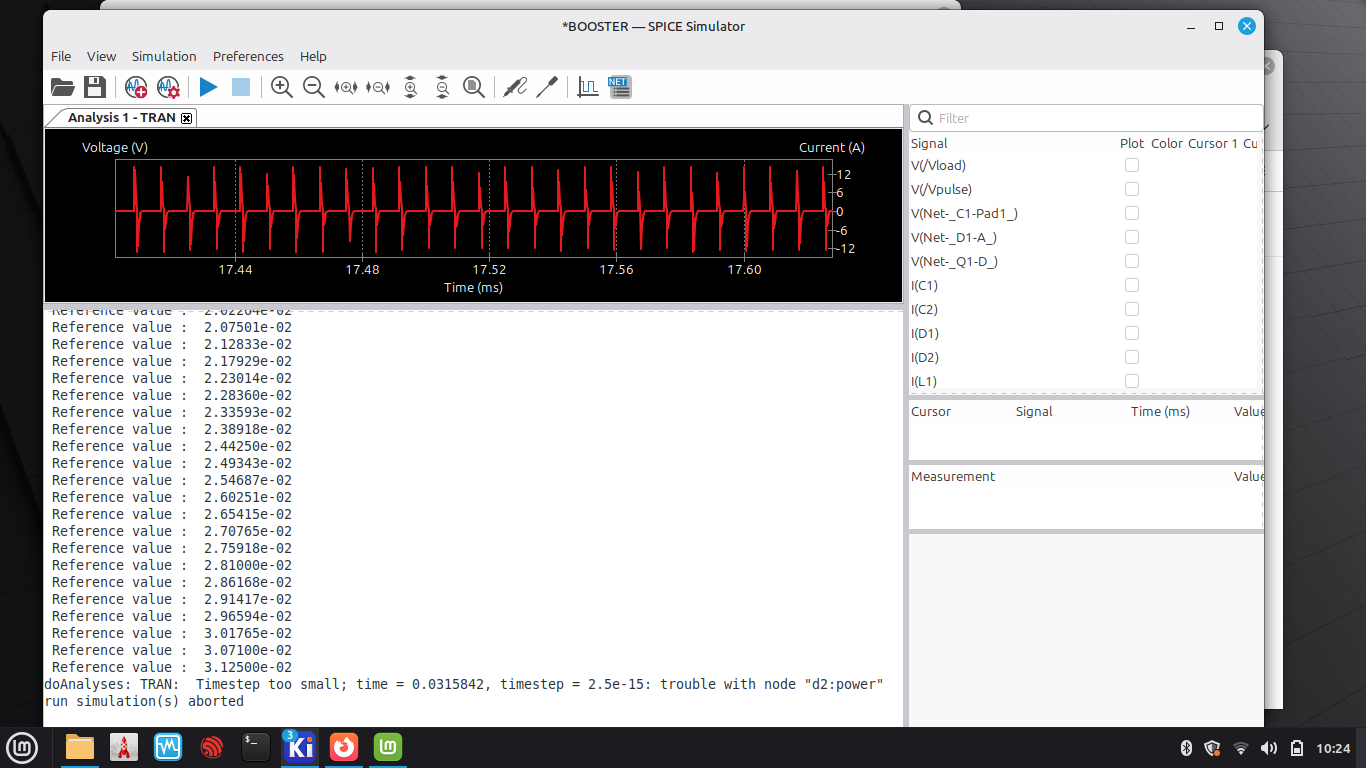Show the SPICE netlist icon

click(619, 87)
